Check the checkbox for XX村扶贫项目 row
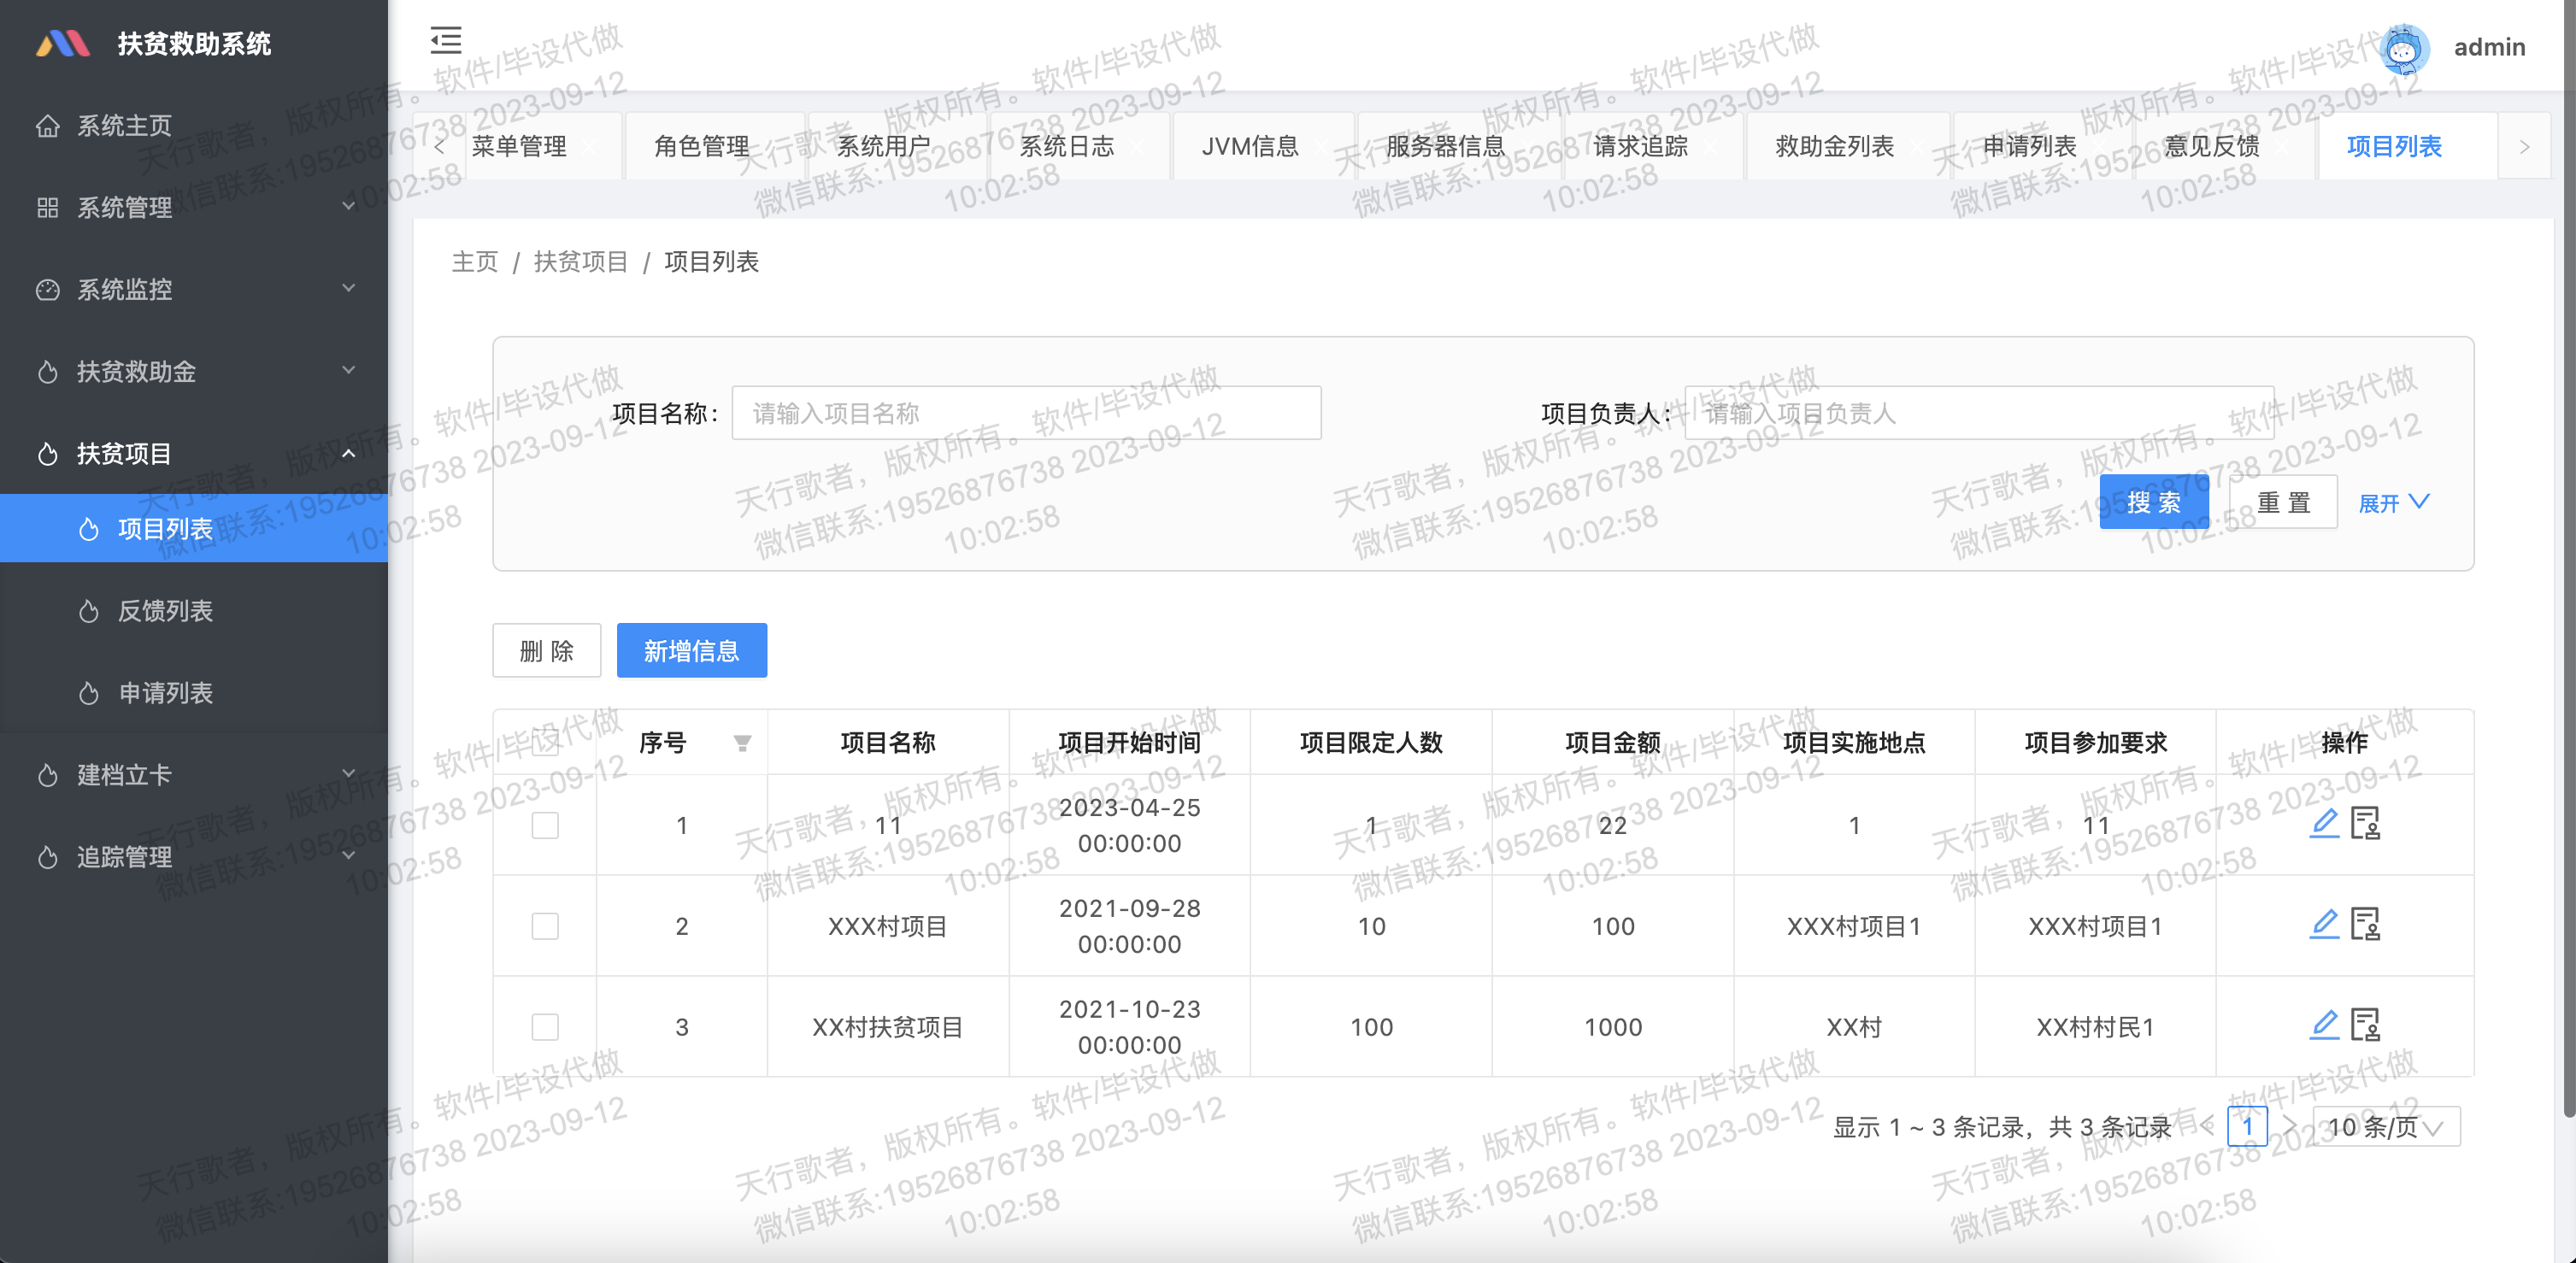 point(545,1026)
